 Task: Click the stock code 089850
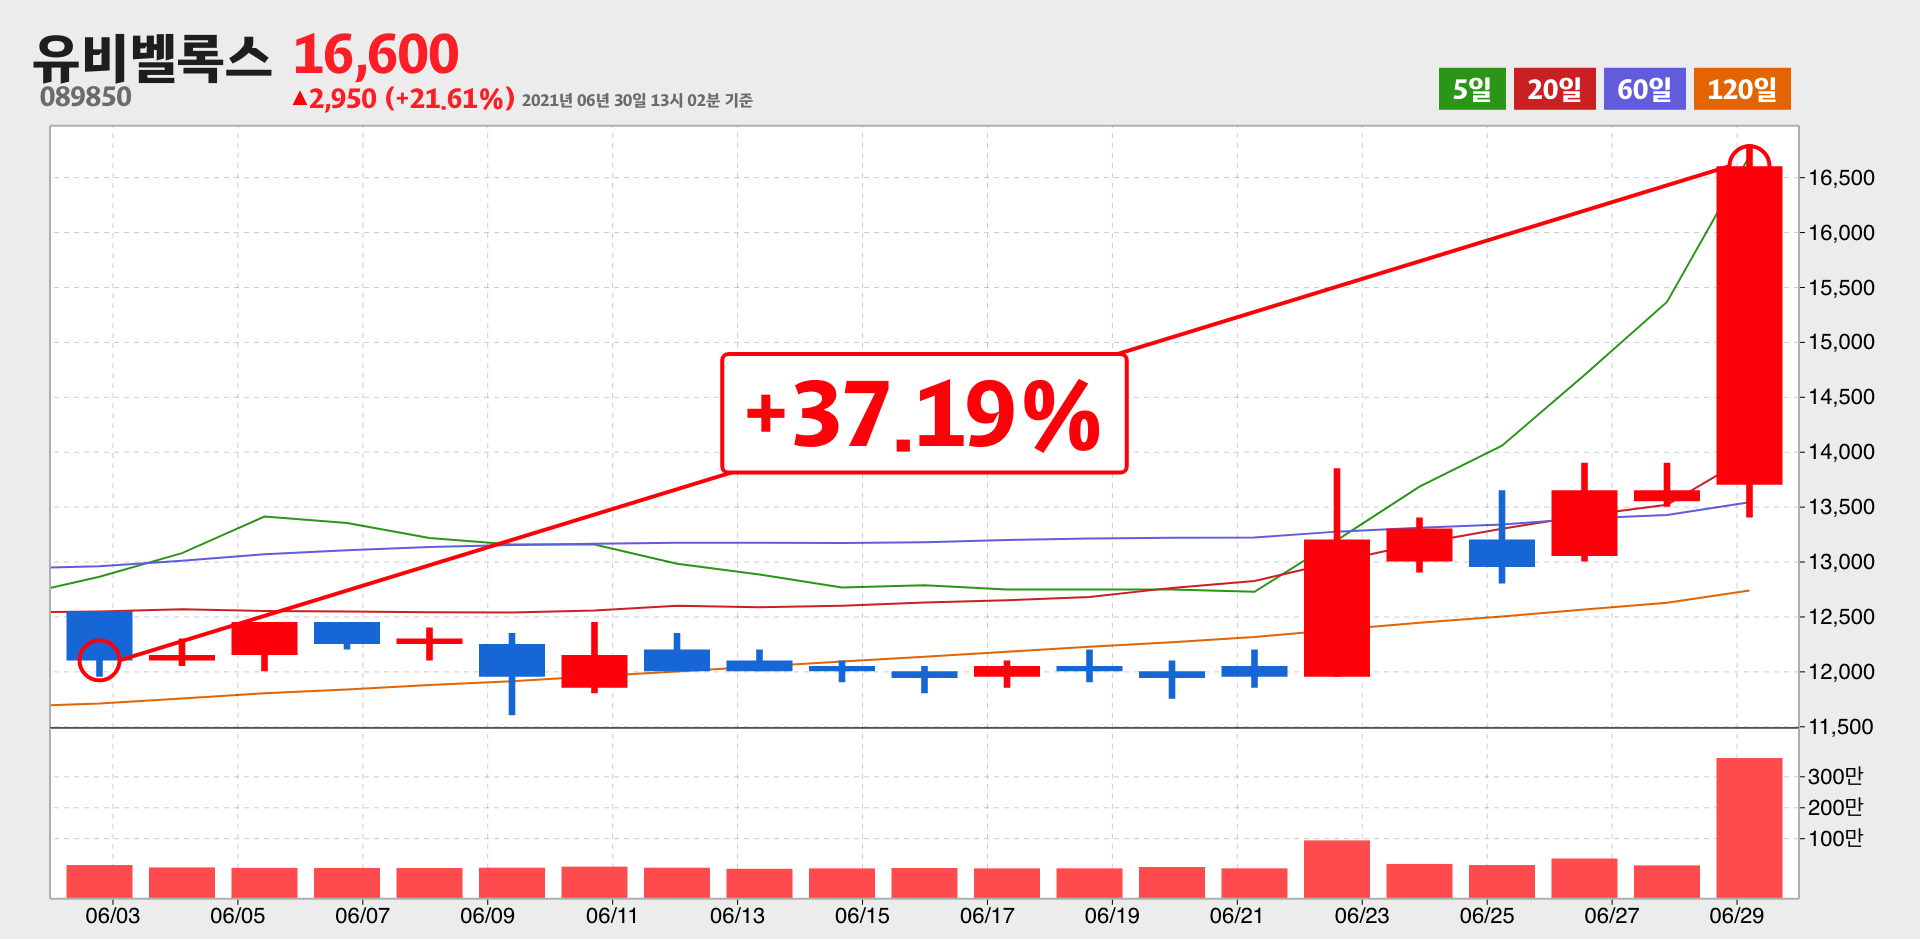86,97
